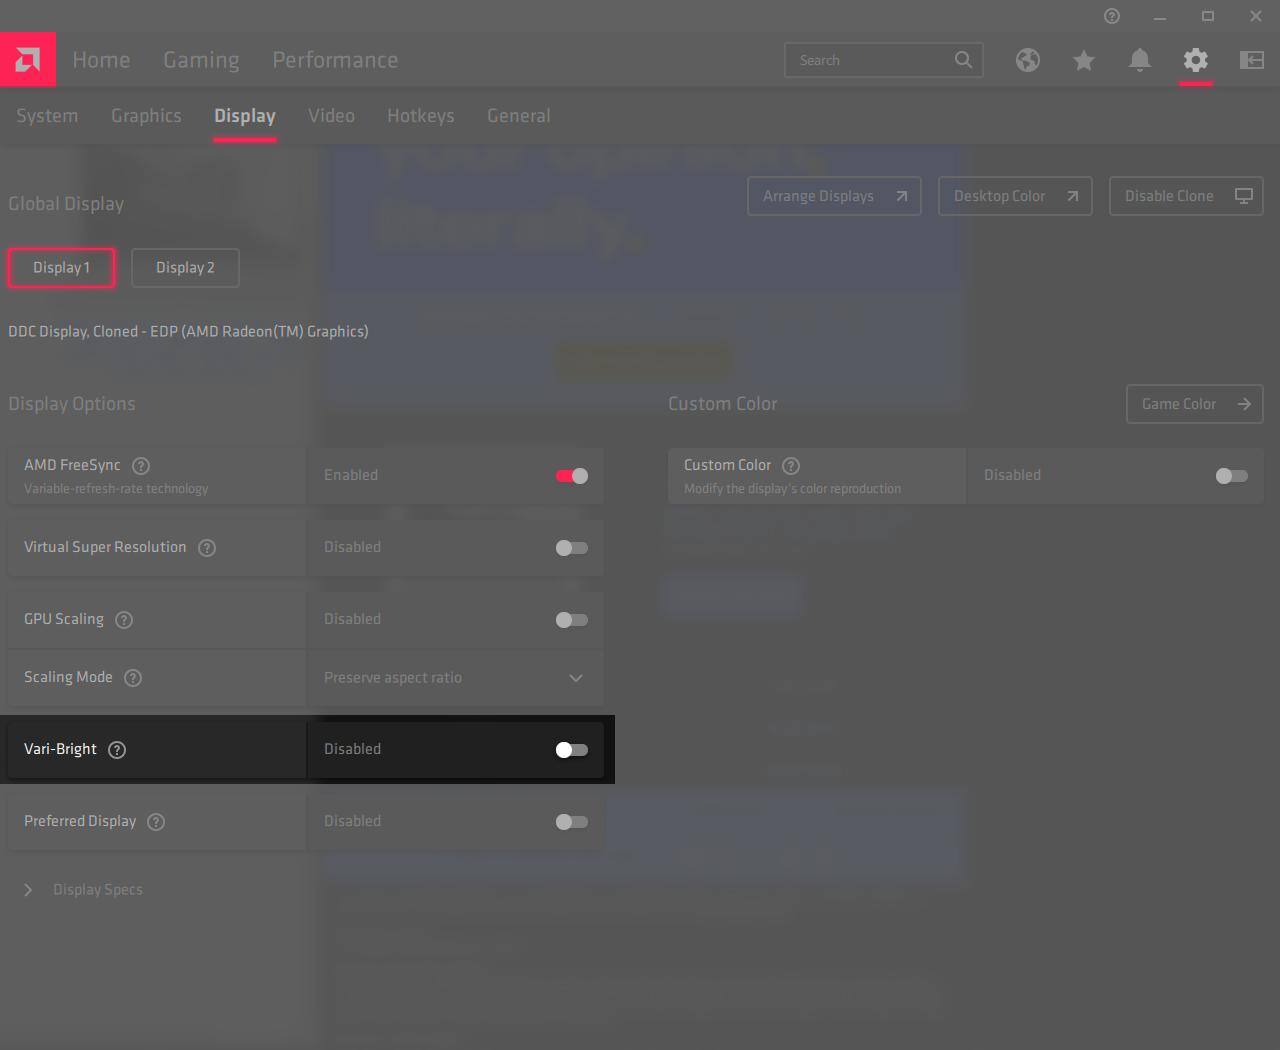Open the Hotkeys tab

click(x=420, y=116)
